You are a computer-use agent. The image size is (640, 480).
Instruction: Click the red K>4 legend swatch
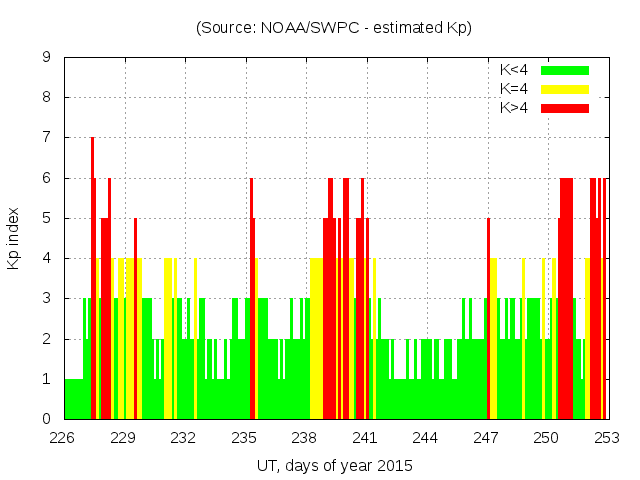[x=565, y=108]
